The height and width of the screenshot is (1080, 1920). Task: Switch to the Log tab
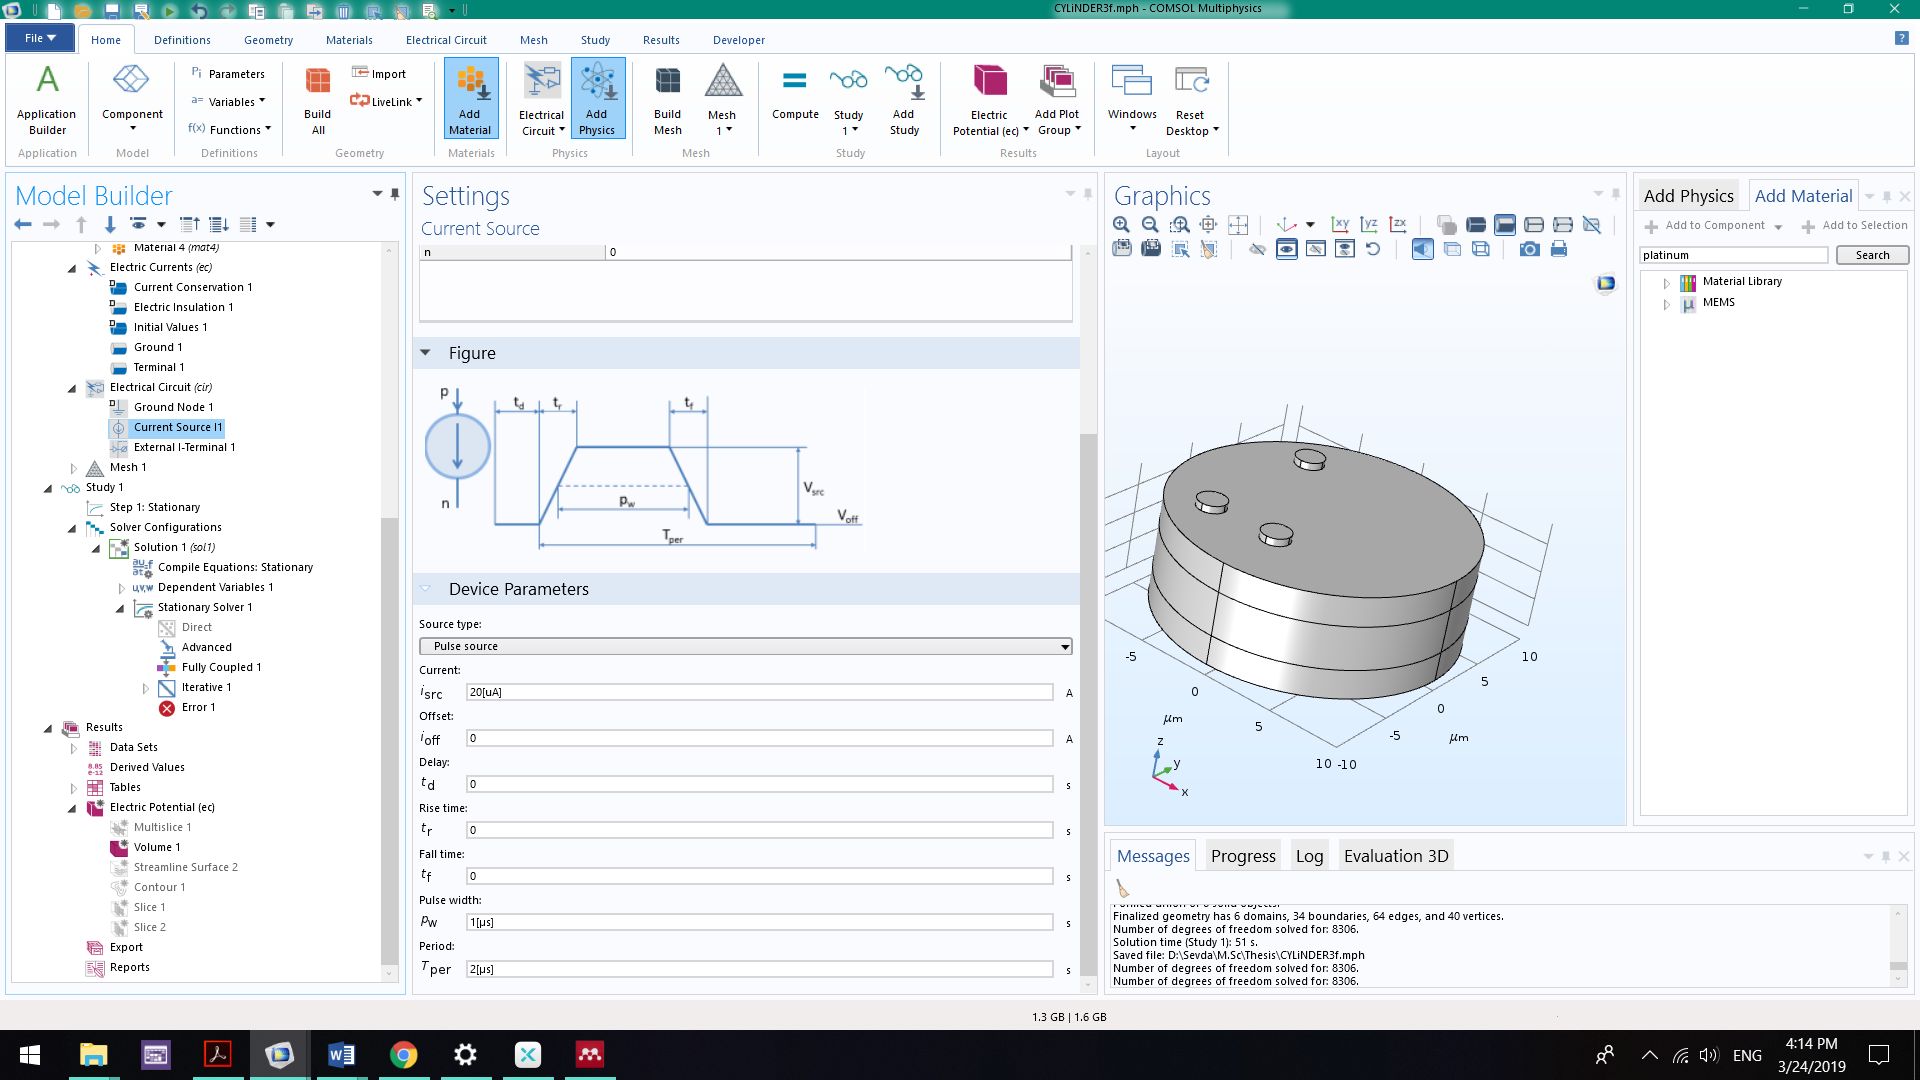click(x=1309, y=856)
